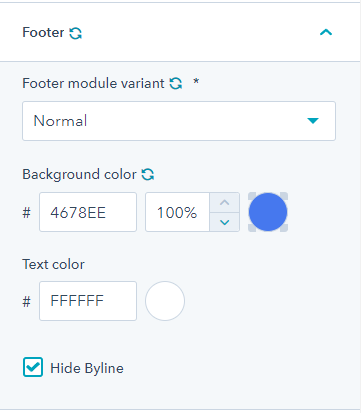
Task: Open the white text color swatch
Action: pos(165,301)
